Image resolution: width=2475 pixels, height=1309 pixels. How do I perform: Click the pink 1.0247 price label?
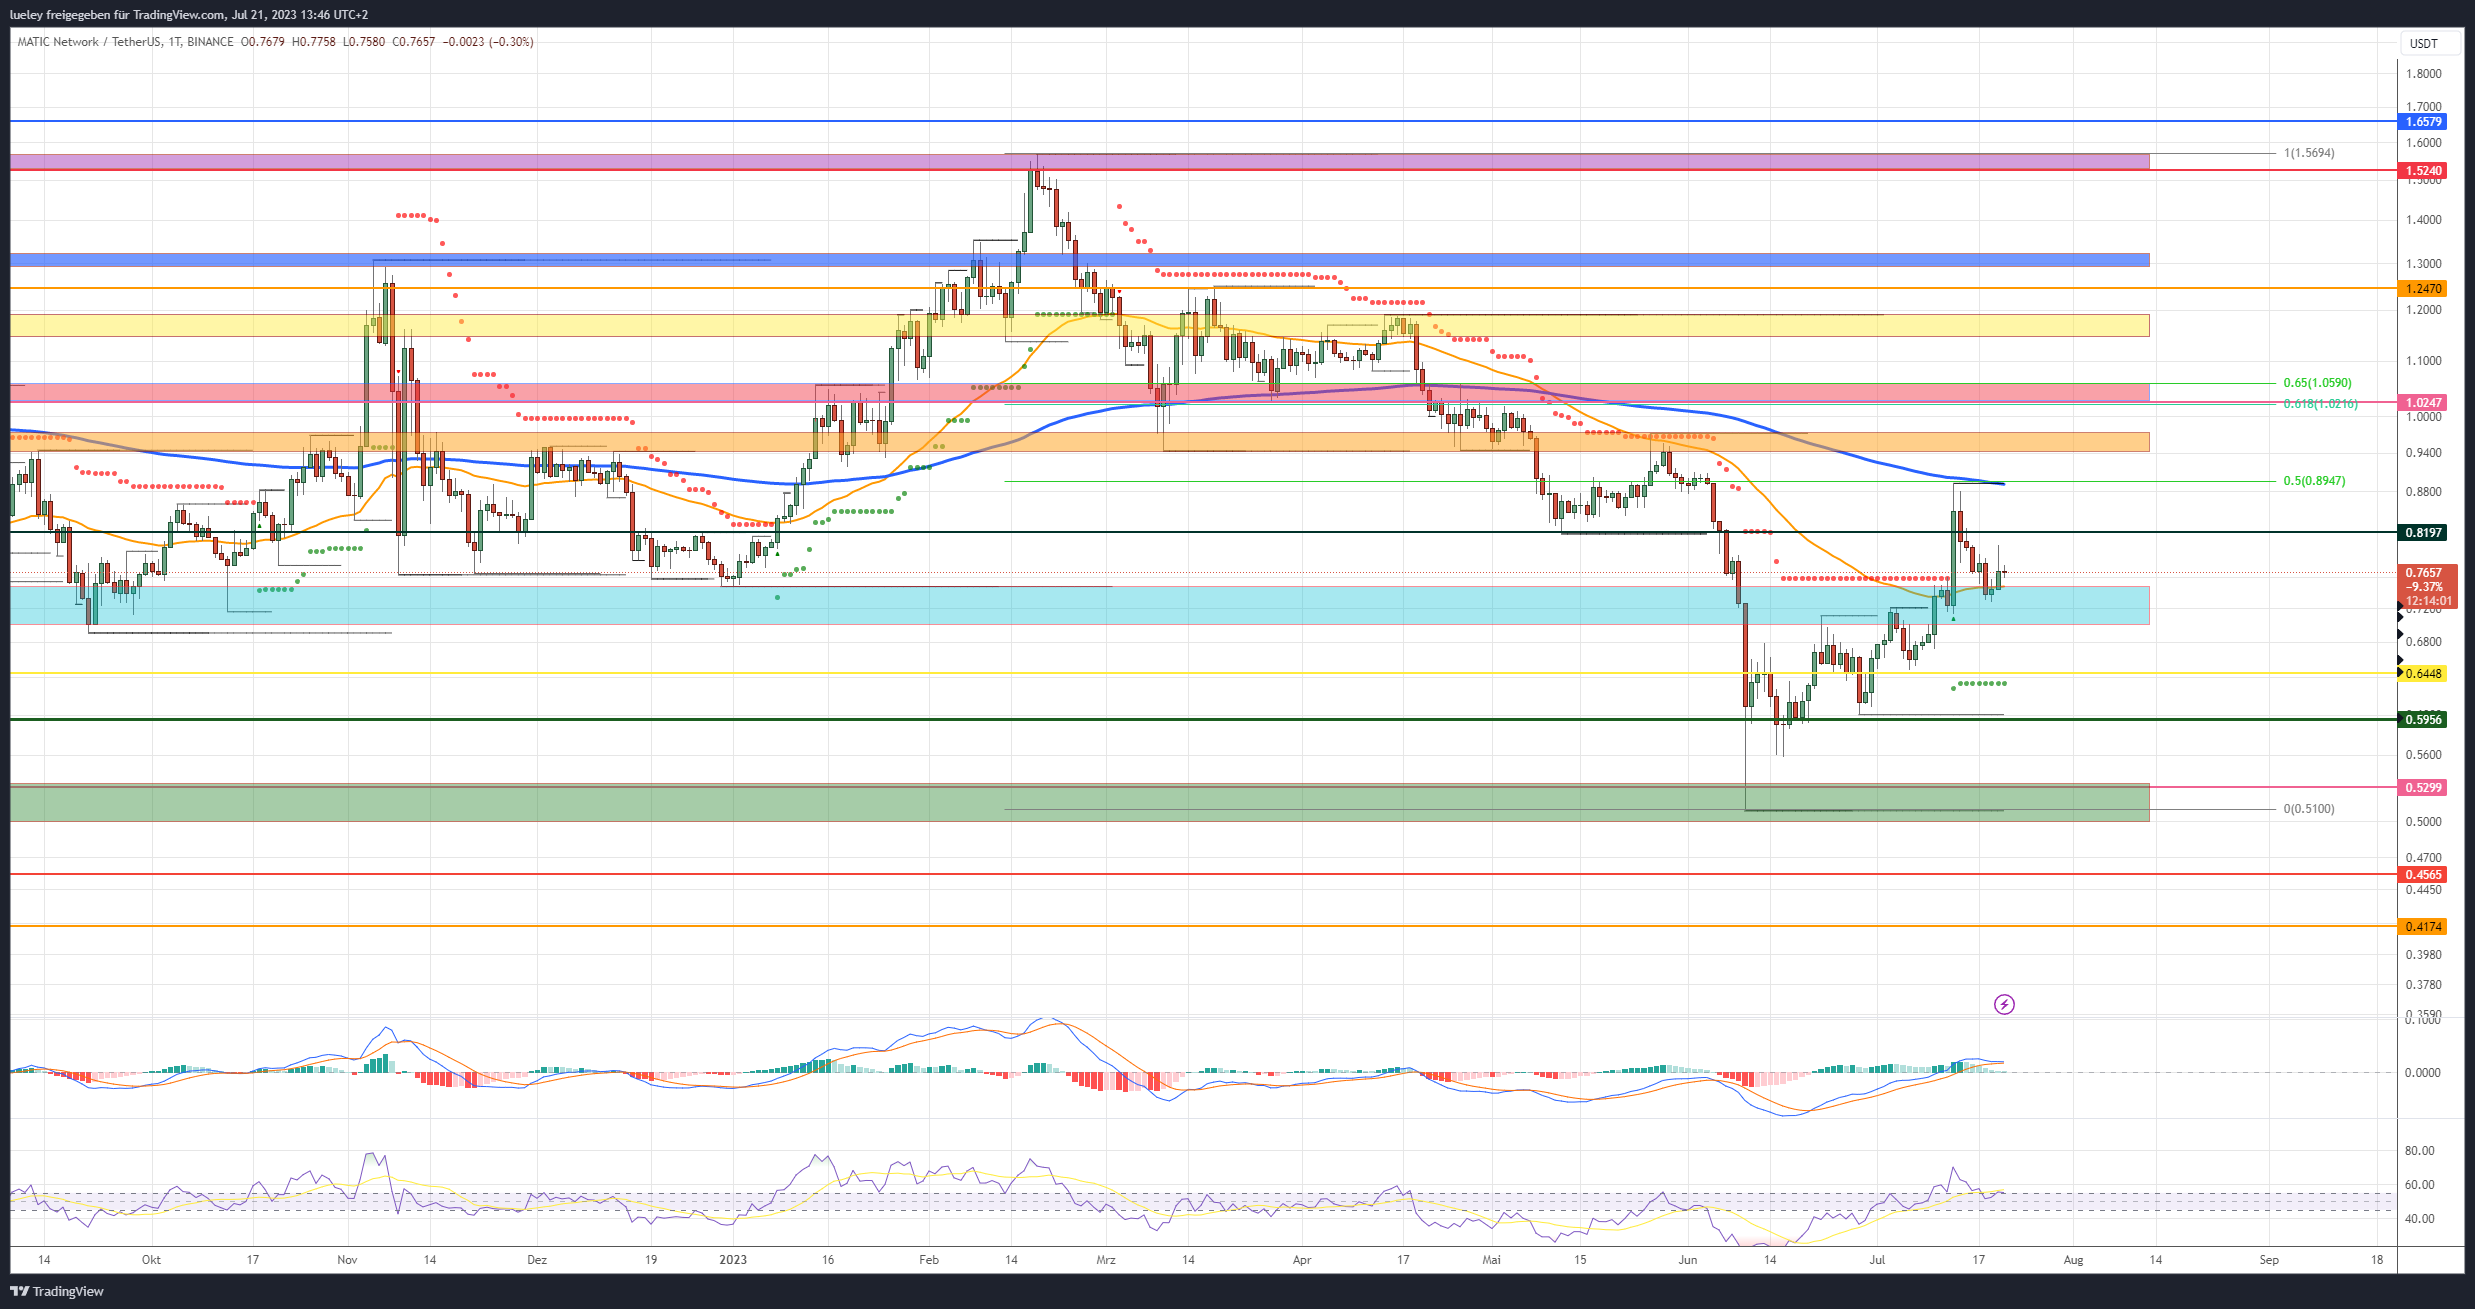[x=2423, y=403]
